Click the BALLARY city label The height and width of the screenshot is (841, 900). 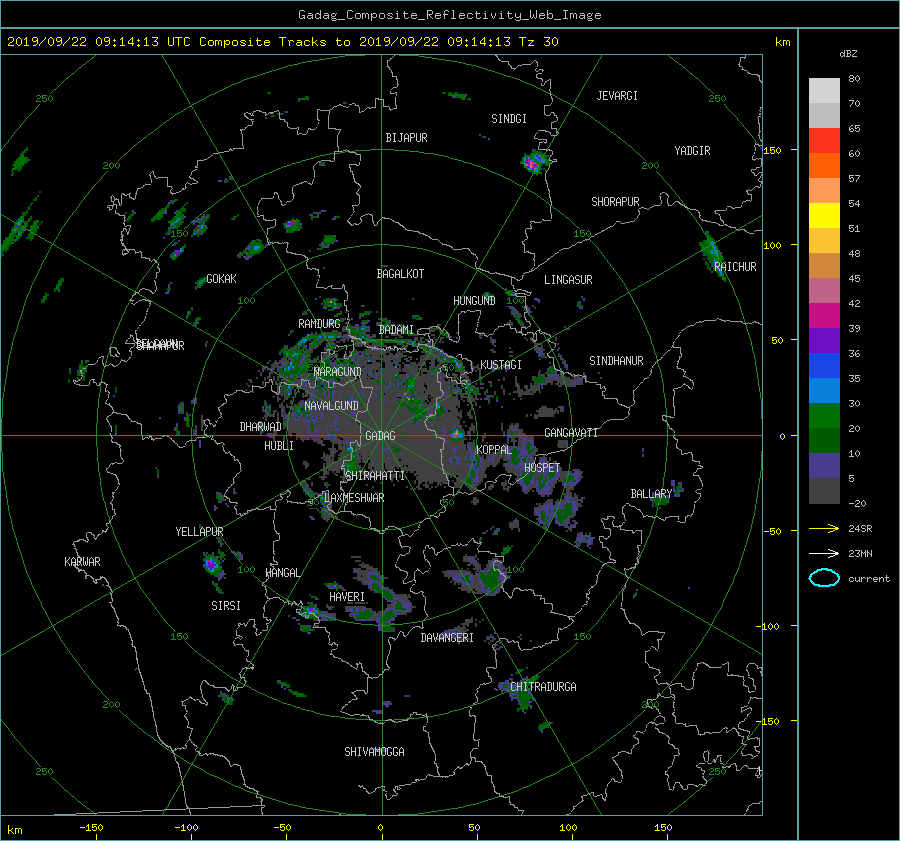point(651,494)
